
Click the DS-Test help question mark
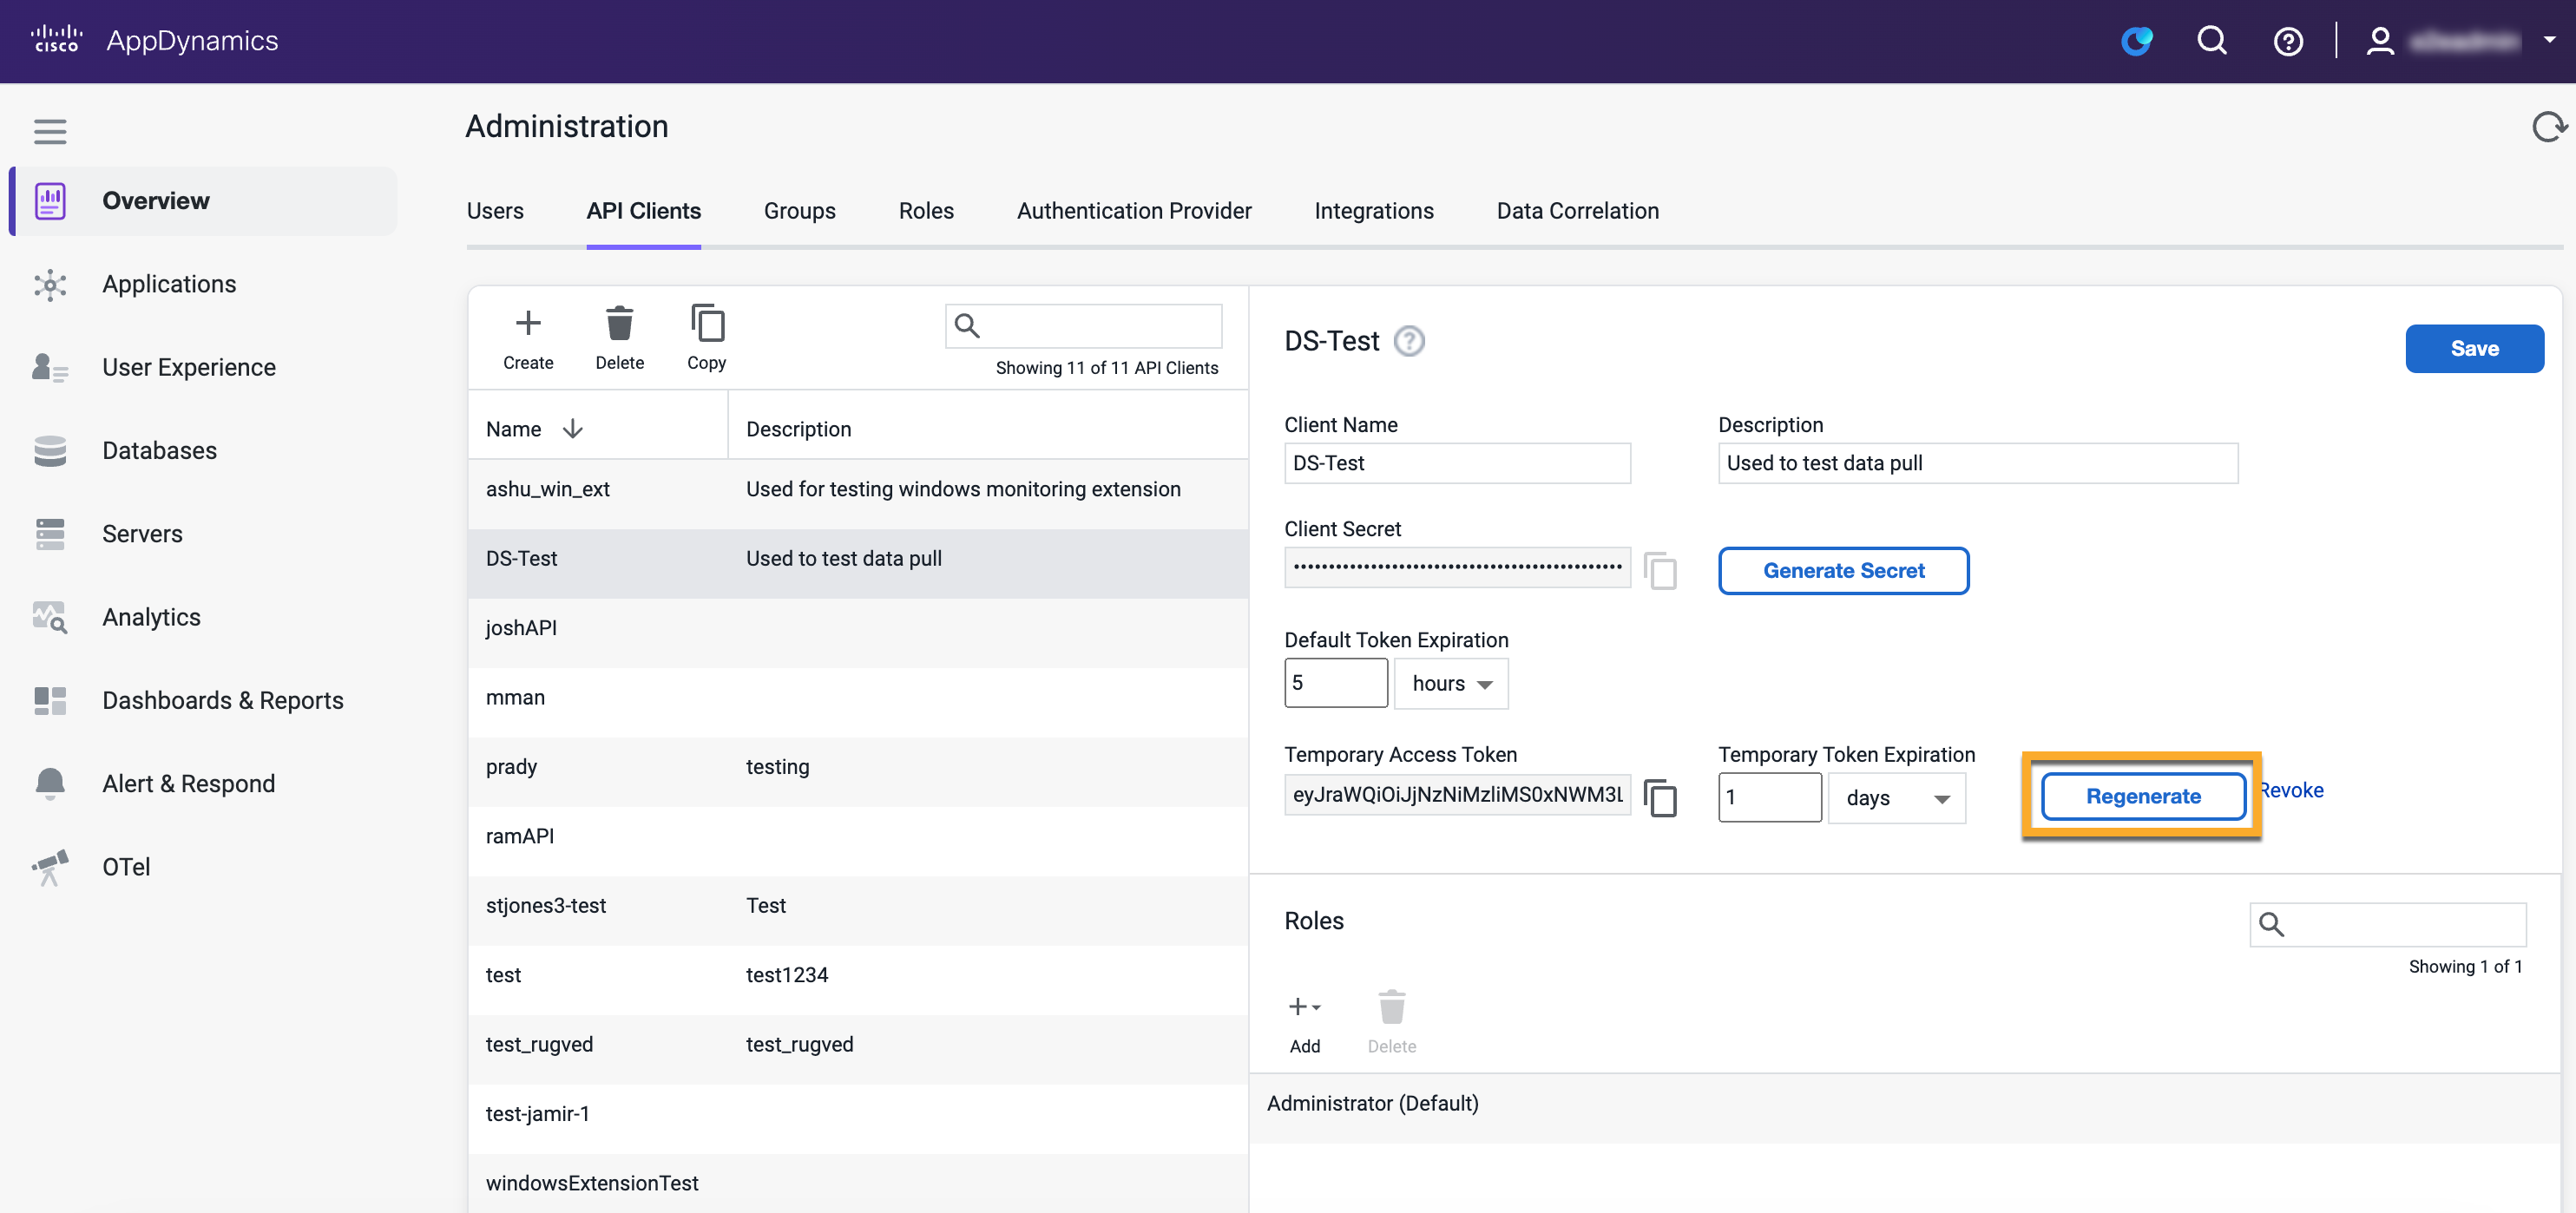coord(1409,342)
